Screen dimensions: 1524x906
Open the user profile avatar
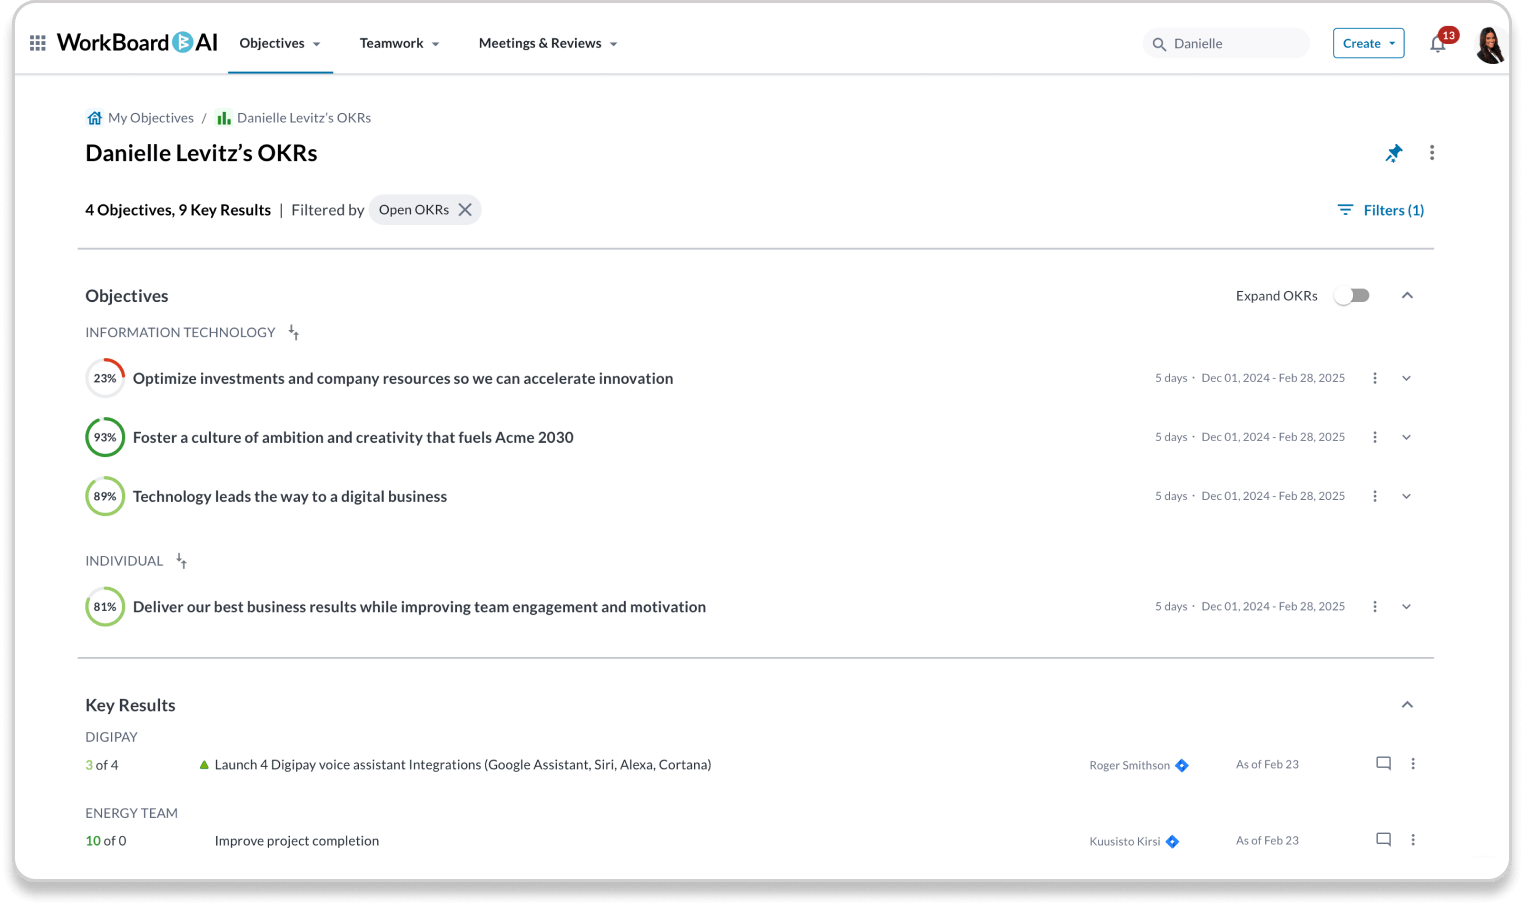(1490, 44)
